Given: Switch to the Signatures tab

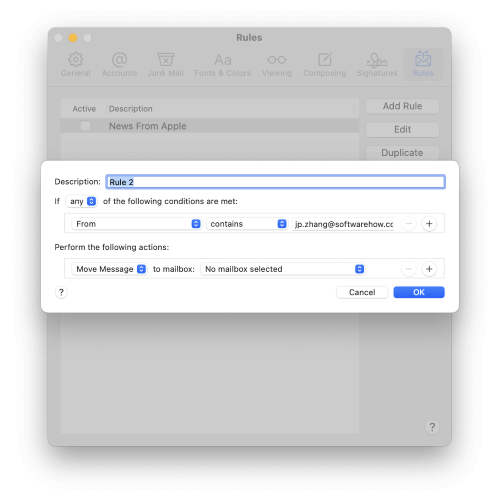Looking at the screenshot, I should [x=377, y=65].
